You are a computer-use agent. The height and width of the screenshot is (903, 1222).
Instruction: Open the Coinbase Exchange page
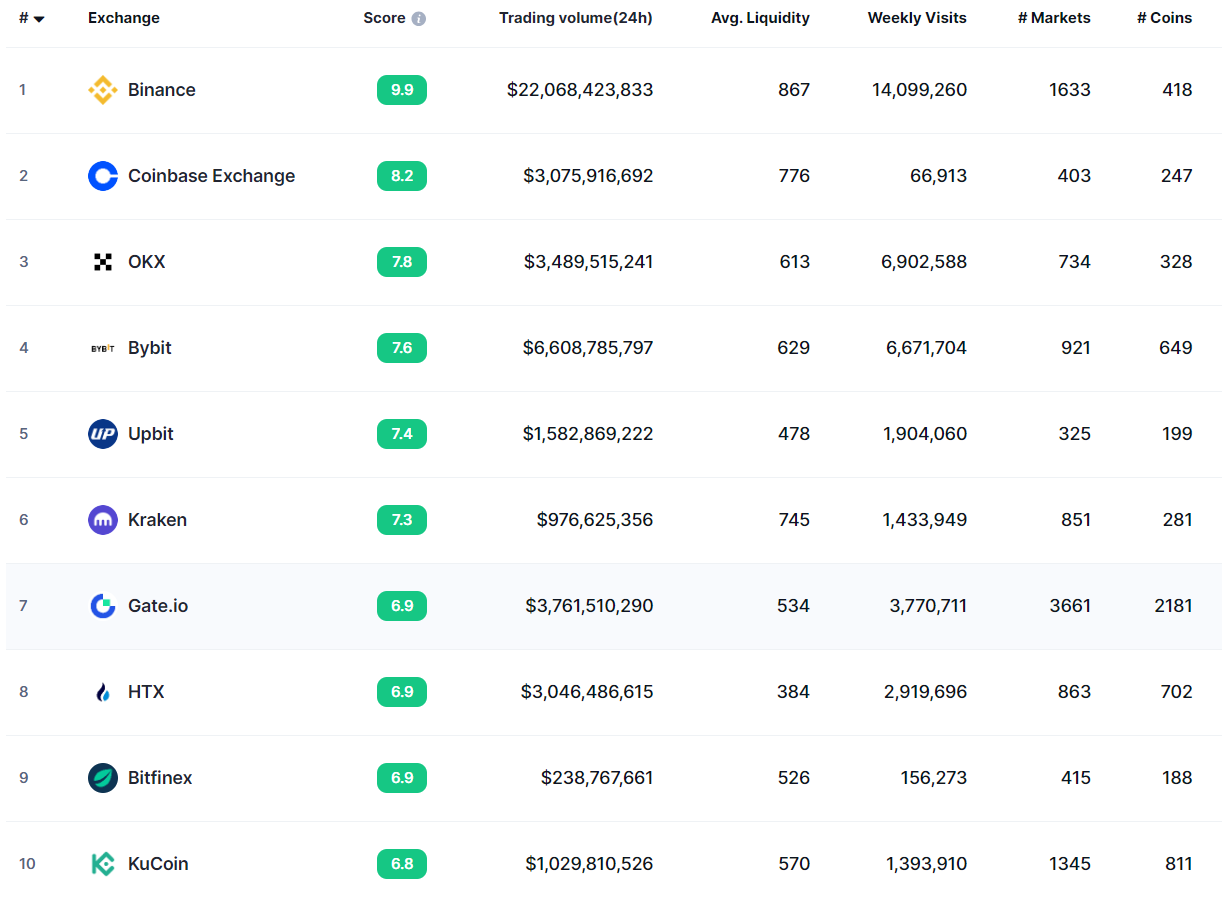(x=212, y=176)
